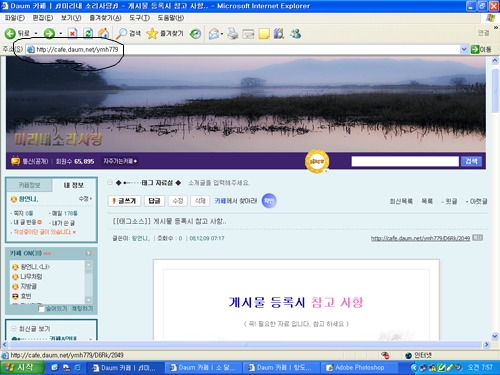Image resolution: width=500 pixels, height=375 pixels.
Task: Go to the Home page icon
Action: pos(104,33)
